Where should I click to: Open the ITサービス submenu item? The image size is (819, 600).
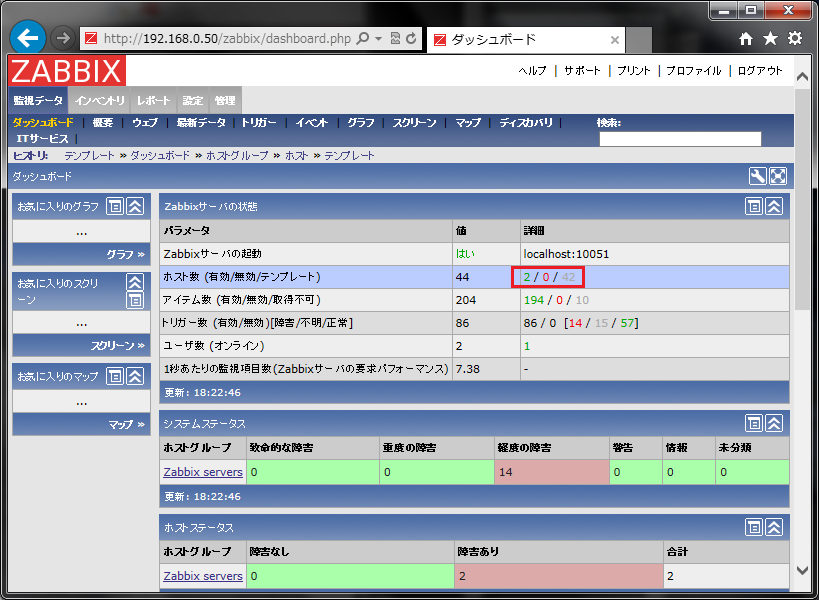[x=42, y=138]
